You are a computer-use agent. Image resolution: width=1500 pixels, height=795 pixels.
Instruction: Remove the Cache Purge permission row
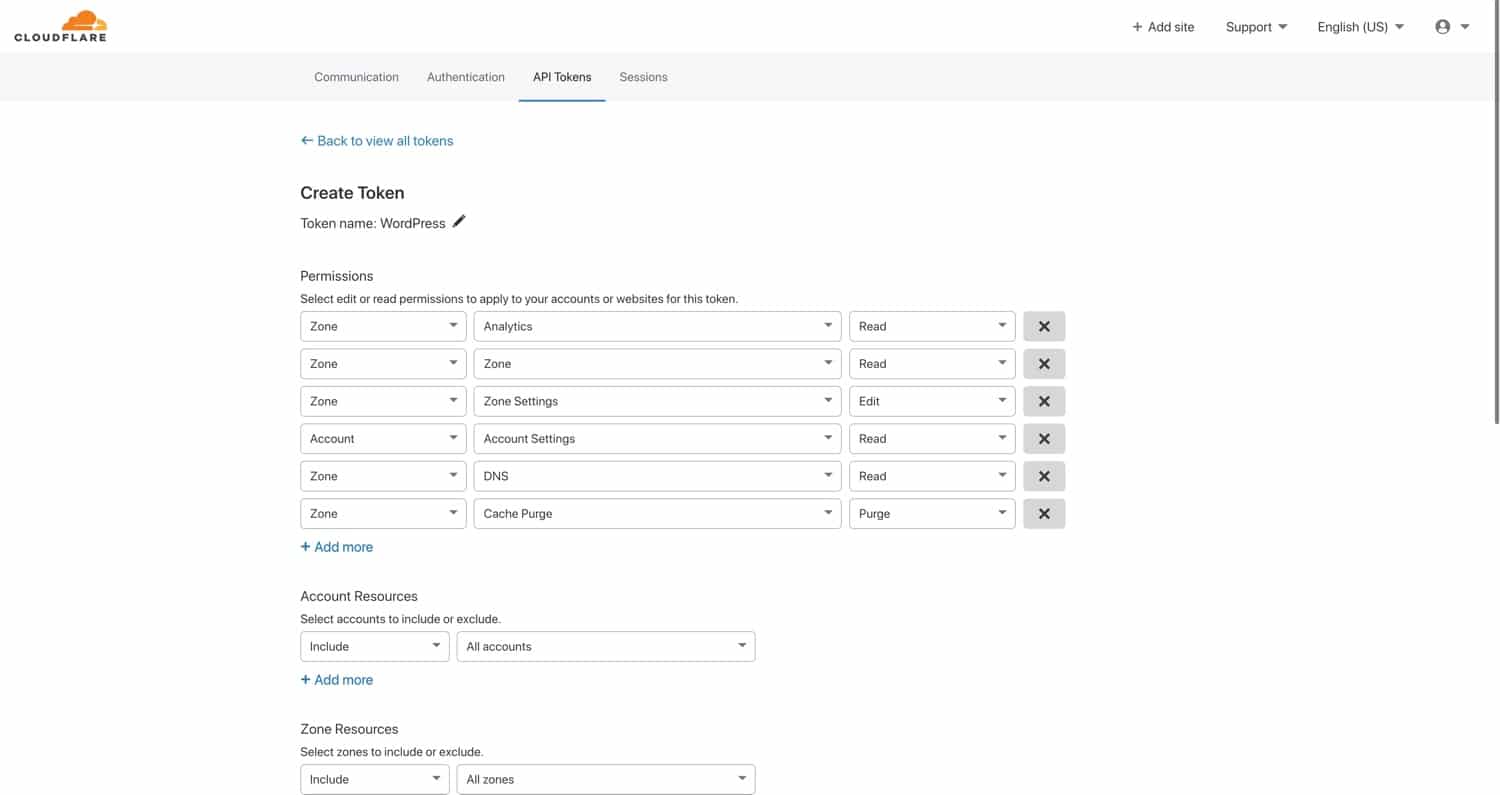point(1043,513)
